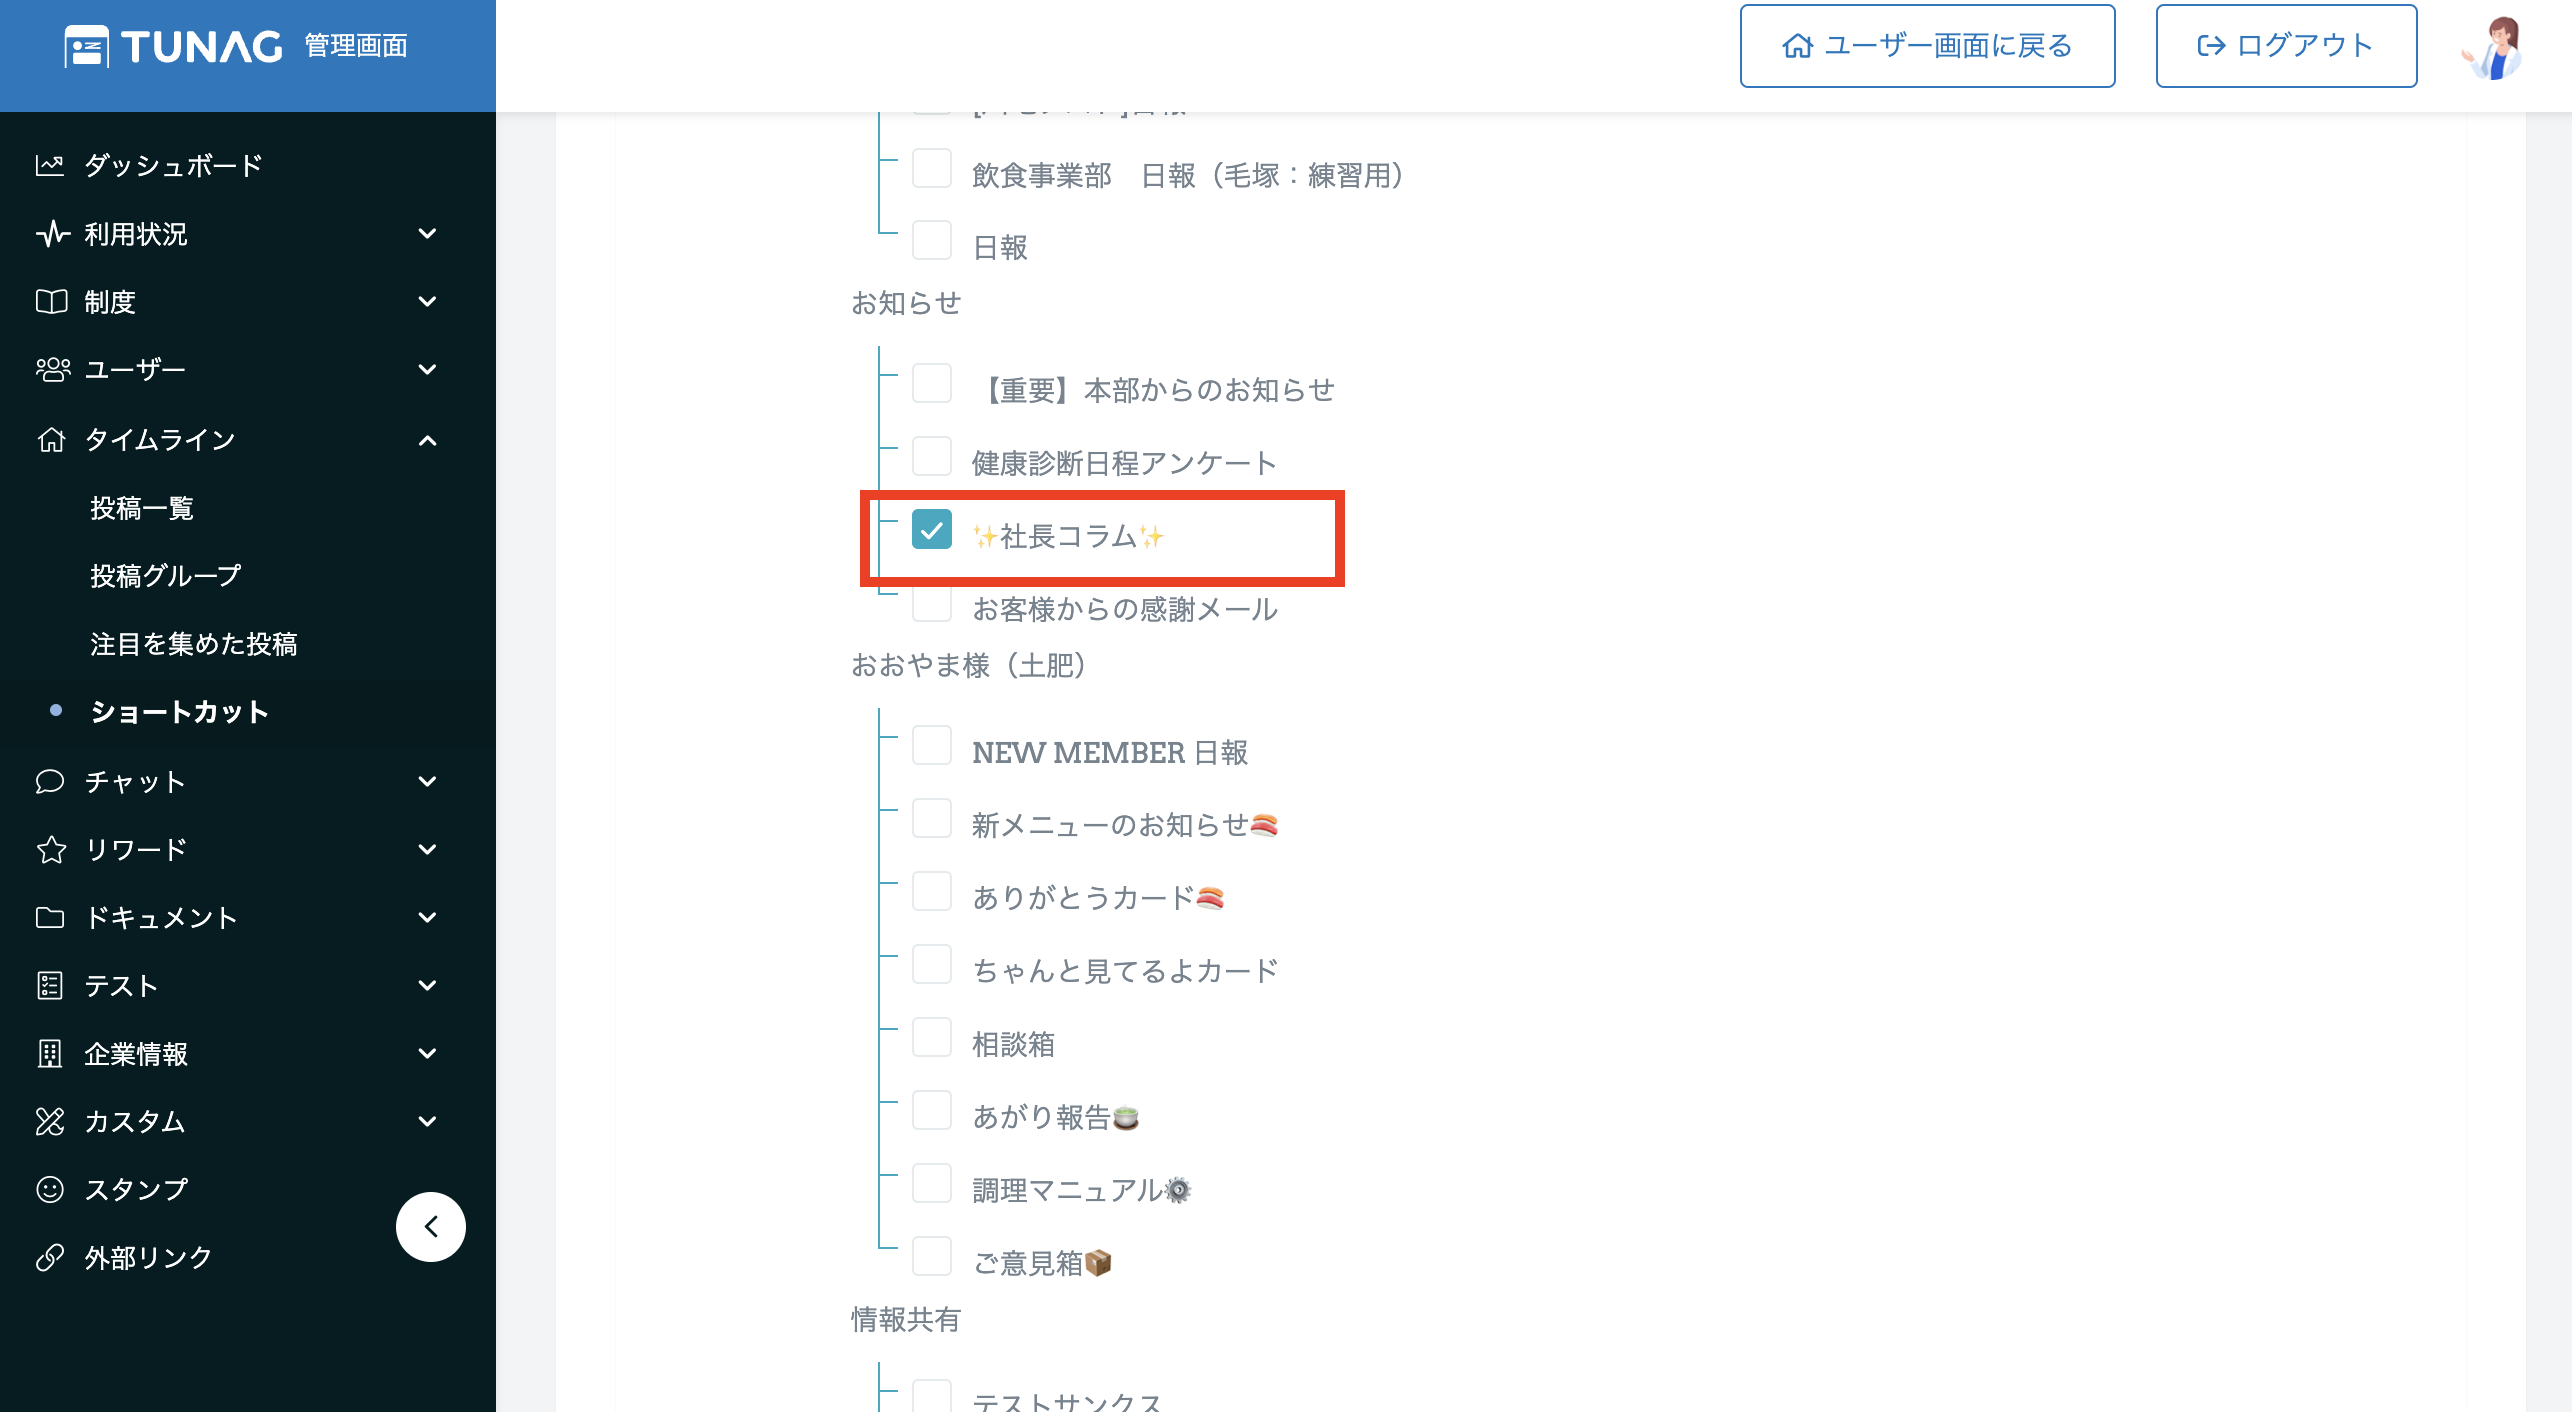Open 注目を集めた投稿 submenu item
This screenshot has height=1412, width=2572.
click(194, 644)
